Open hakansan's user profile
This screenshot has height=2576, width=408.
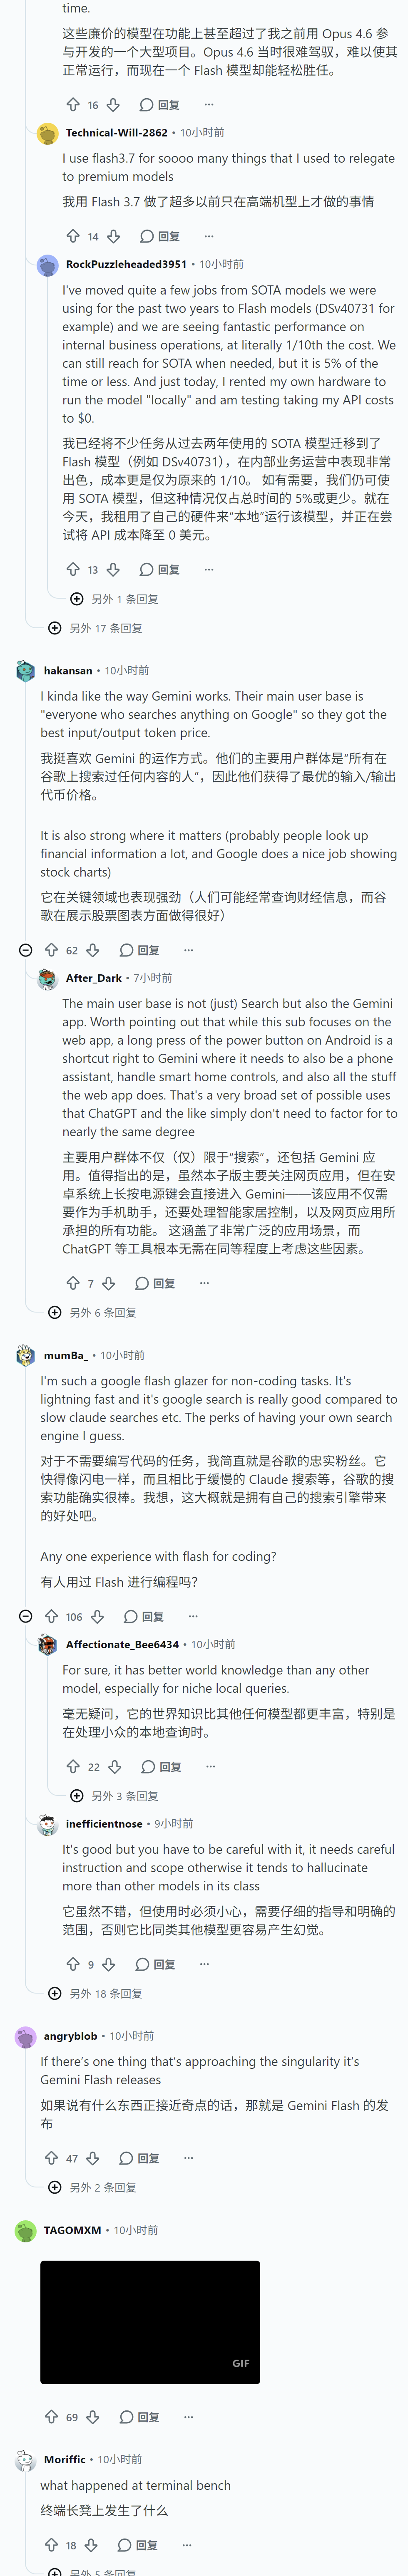click(68, 671)
